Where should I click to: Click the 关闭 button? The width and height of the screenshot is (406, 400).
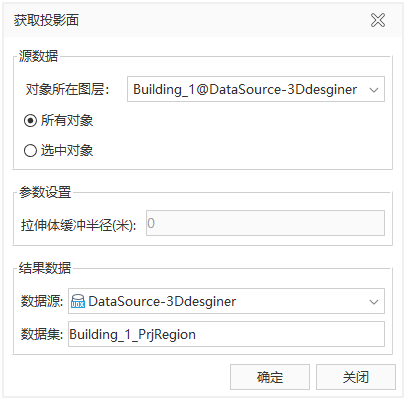tap(356, 377)
